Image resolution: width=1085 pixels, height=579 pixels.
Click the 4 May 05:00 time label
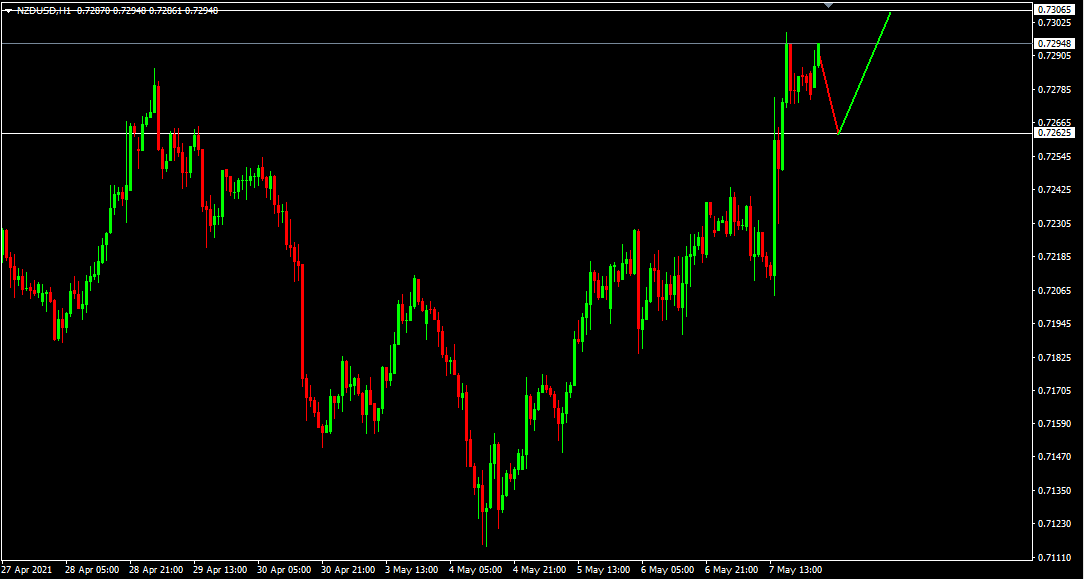(x=477, y=570)
